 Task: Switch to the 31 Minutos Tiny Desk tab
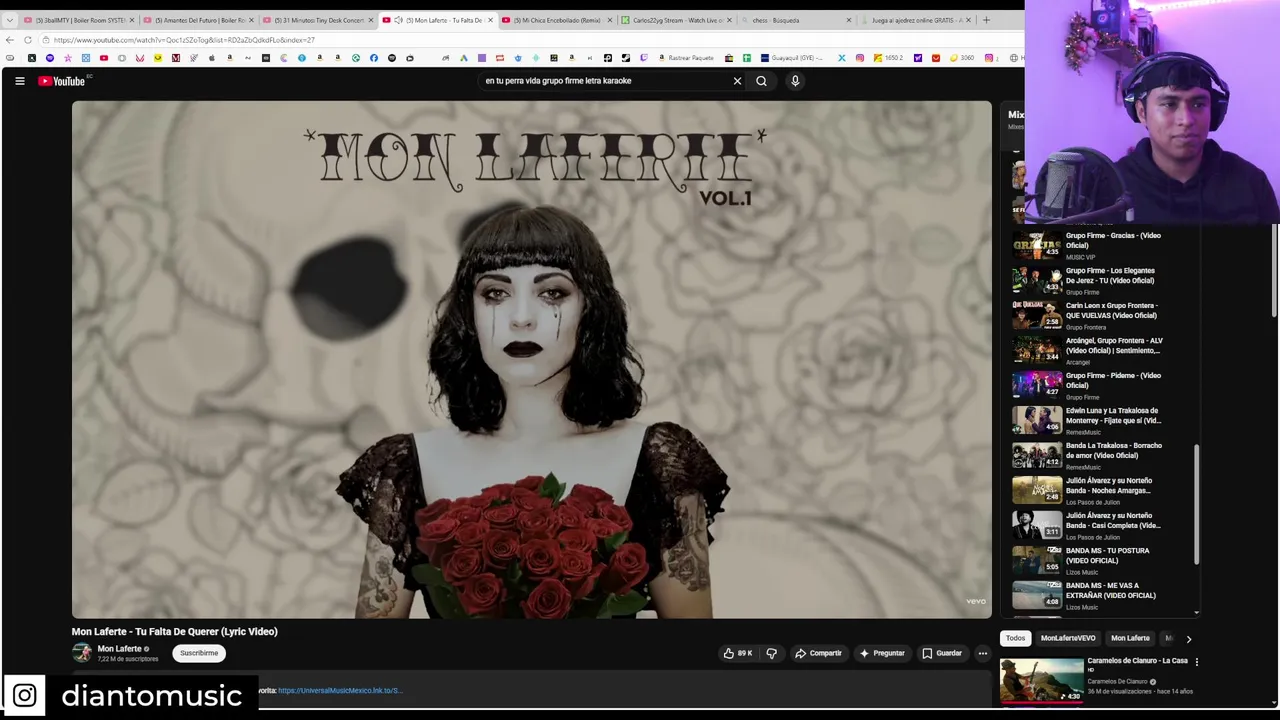[316, 20]
